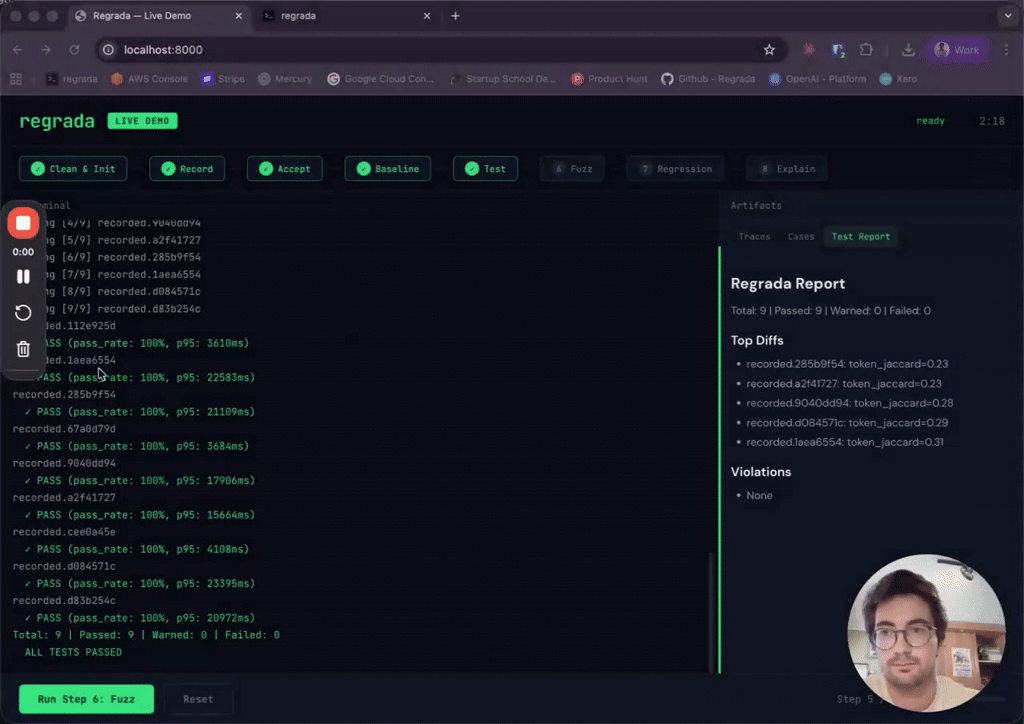Bookmark this page with star icon
Viewport: 1024px width, 724px height.
(769, 50)
